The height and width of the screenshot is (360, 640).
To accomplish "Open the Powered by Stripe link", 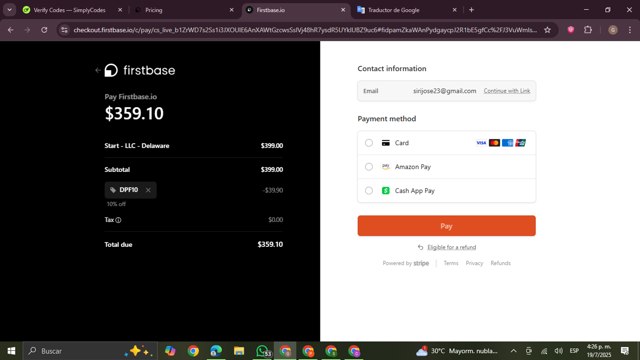I will 406,263.
